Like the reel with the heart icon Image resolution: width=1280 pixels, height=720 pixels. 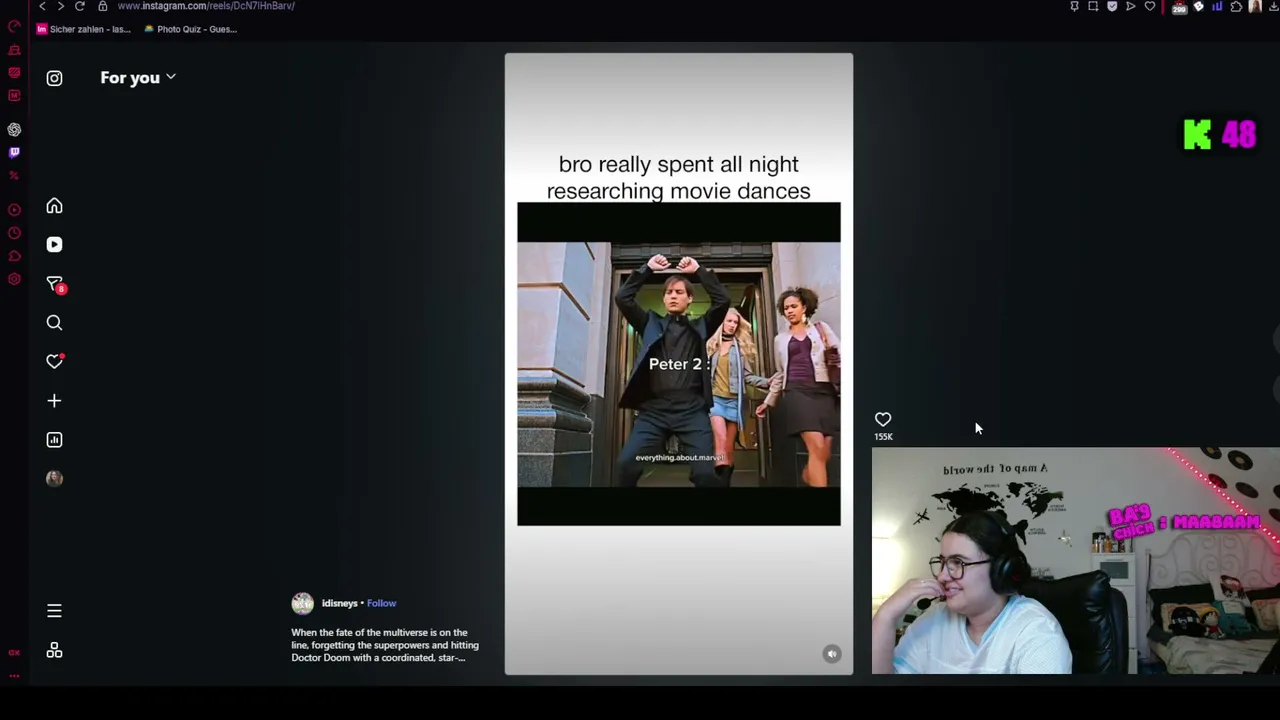(883, 420)
